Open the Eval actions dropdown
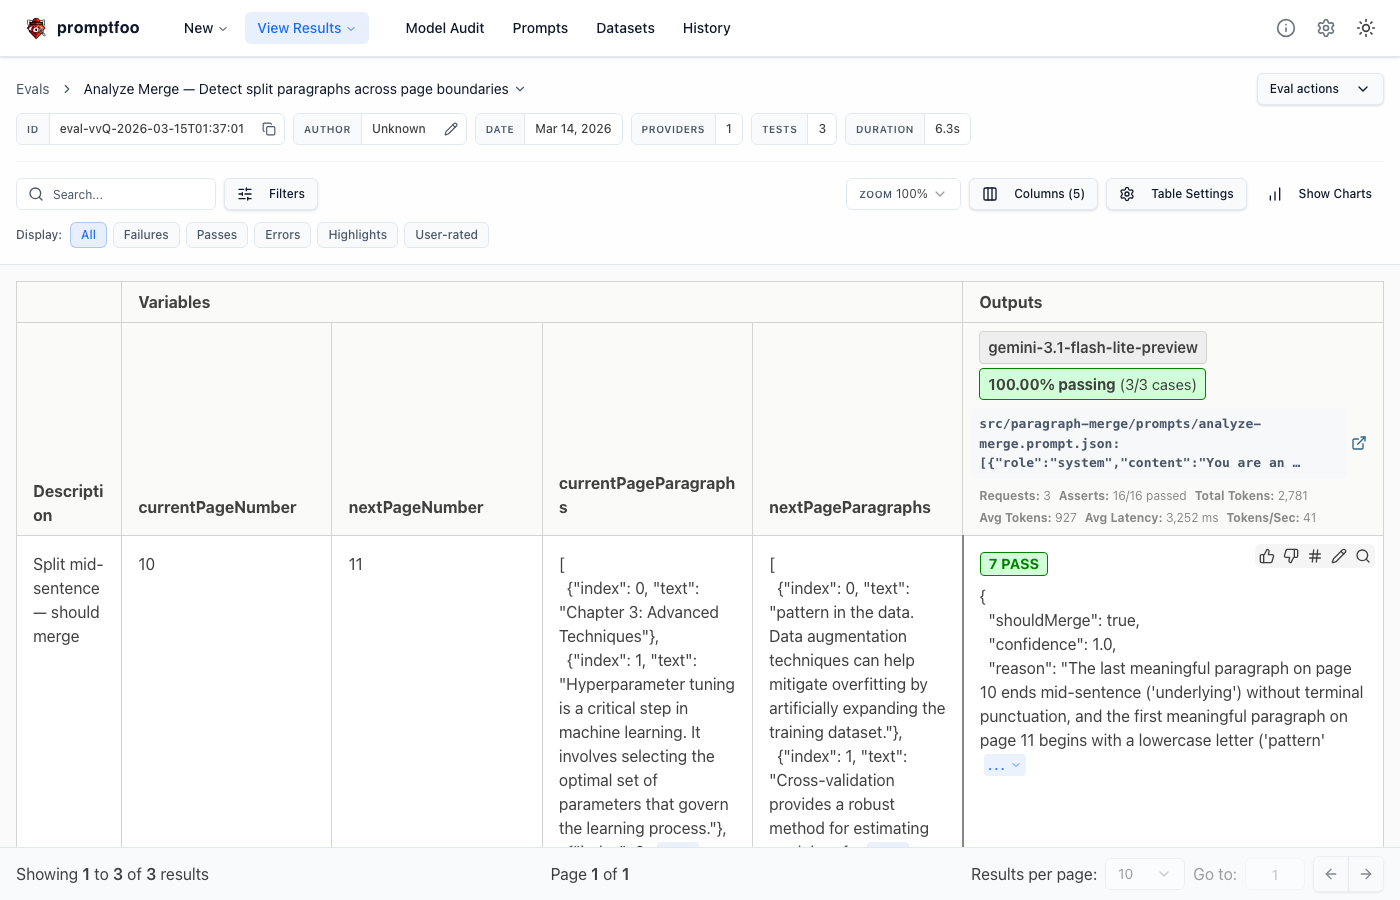The height and width of the screenshot is (900, 1400). point(1319,89)
